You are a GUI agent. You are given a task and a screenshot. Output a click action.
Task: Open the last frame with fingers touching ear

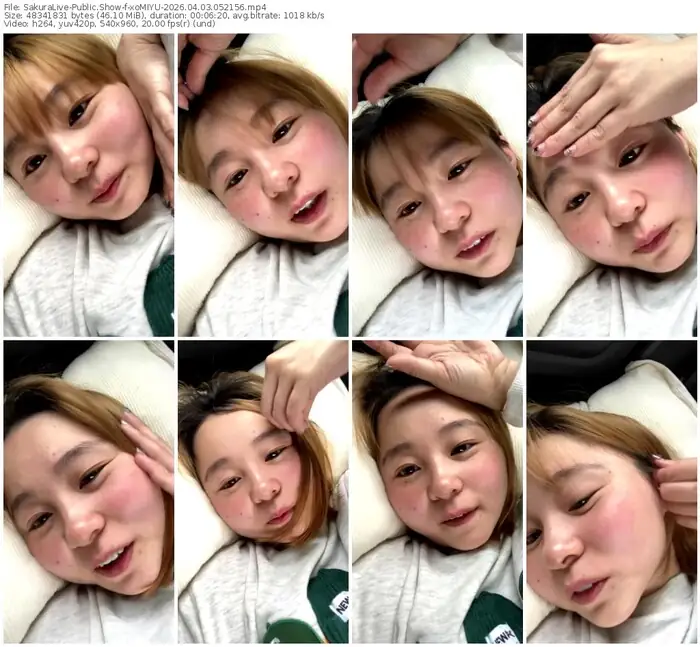click(x=612, y=491)
